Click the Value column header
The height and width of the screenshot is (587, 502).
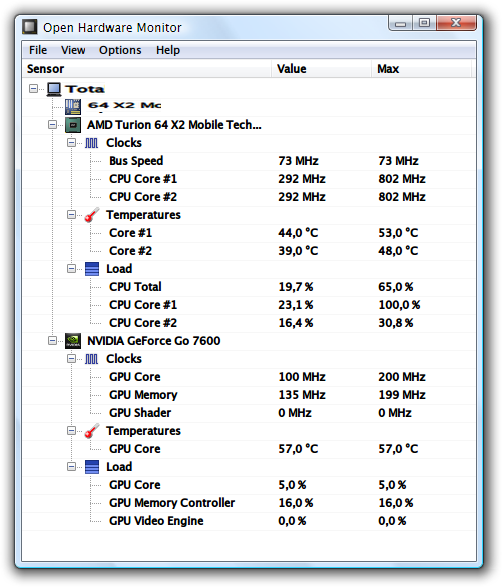[322, 69]
